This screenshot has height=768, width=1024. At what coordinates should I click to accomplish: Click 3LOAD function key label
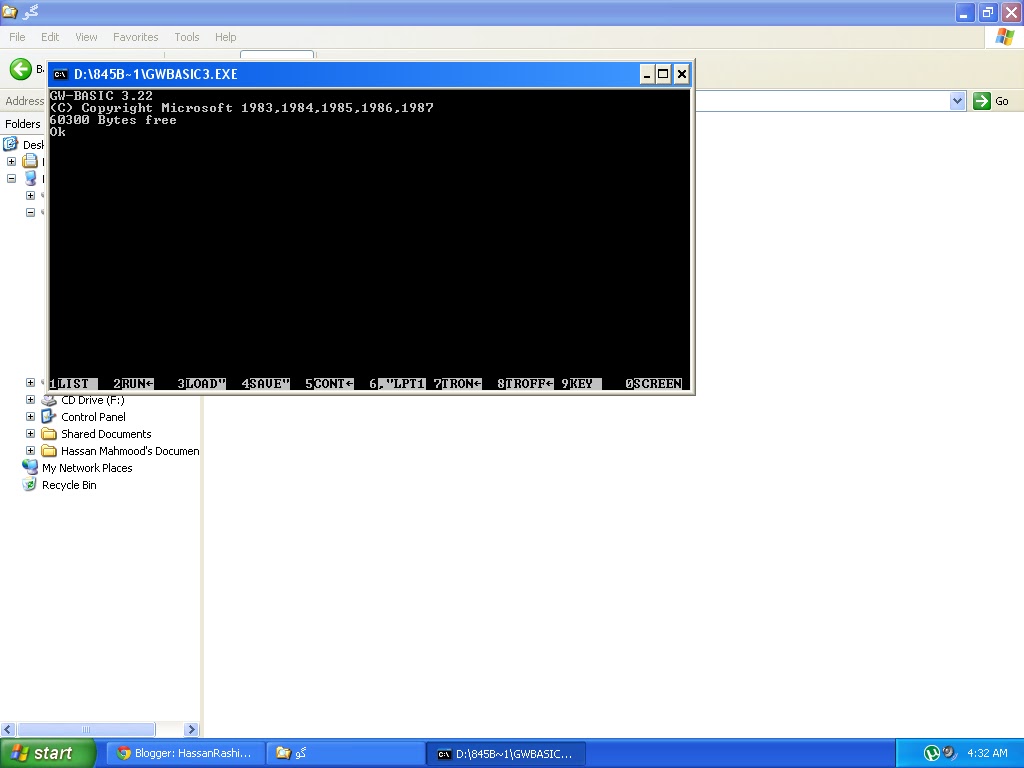coord(201,384)
